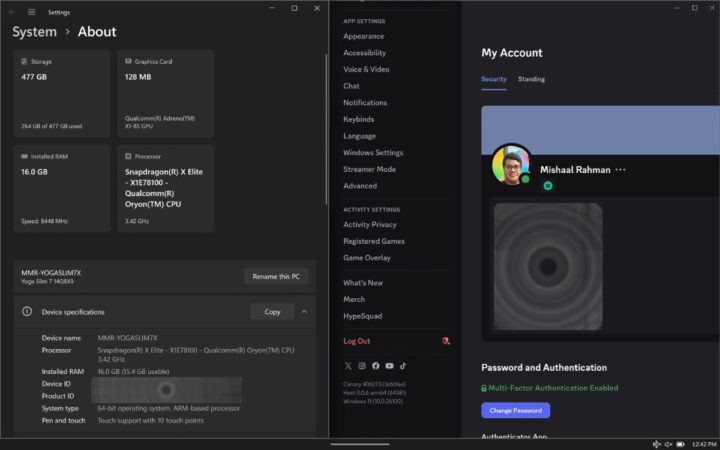Open Discord's Instagram icon link
This screenshot has height=450, width=720.
pyautogui.click(x=362, y=366)
